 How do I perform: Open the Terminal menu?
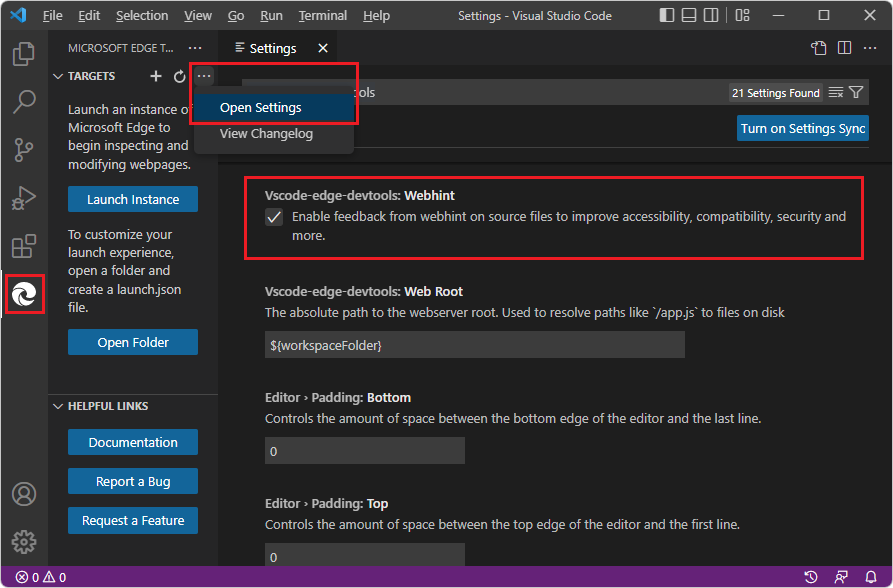pyautogui.click(x=322, y=15)
